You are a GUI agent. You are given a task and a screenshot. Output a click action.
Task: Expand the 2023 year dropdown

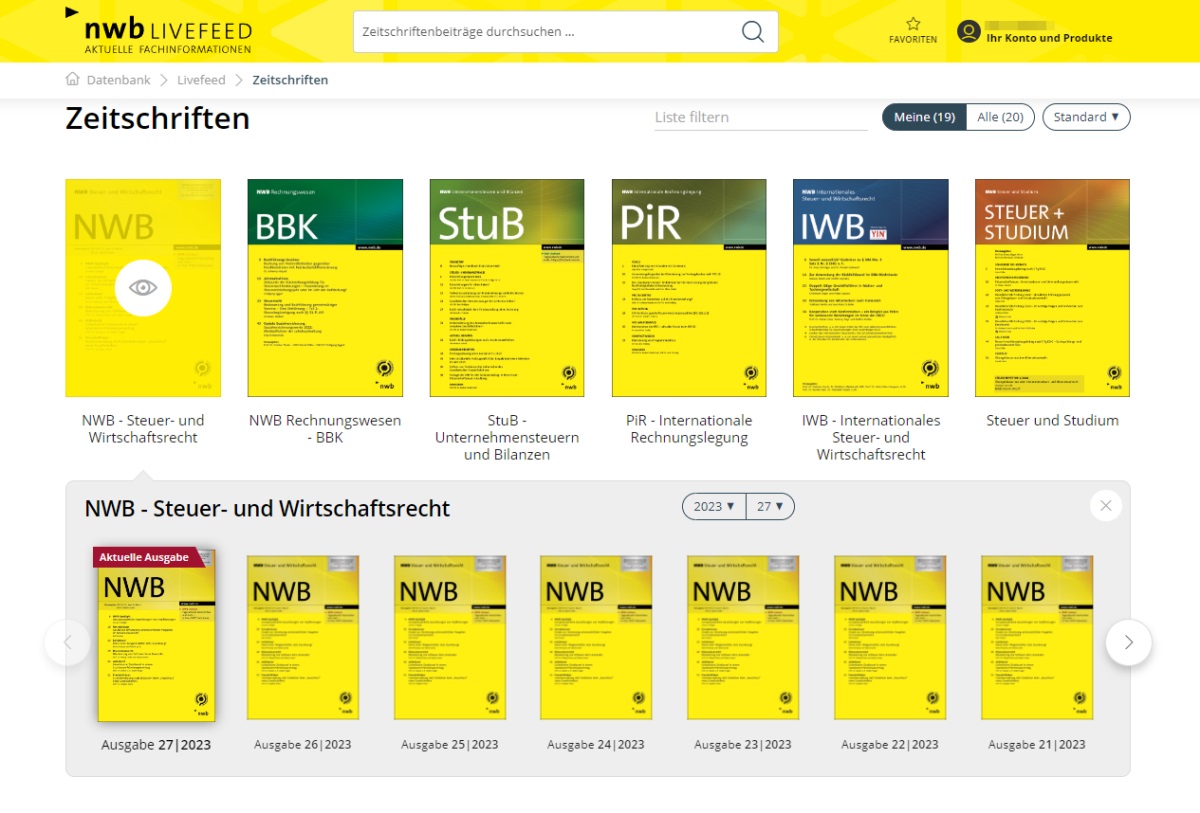click(714, 506)
